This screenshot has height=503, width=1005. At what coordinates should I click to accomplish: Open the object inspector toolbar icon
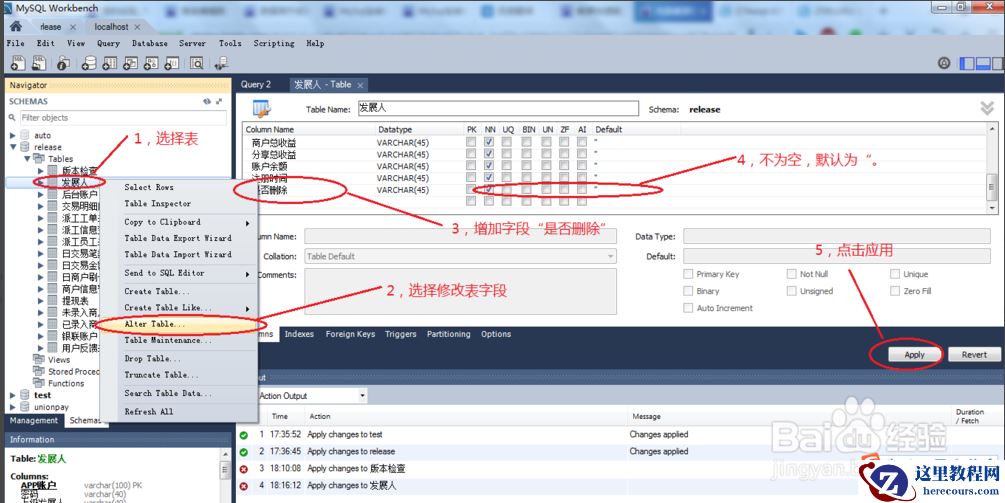coord(63,63)
